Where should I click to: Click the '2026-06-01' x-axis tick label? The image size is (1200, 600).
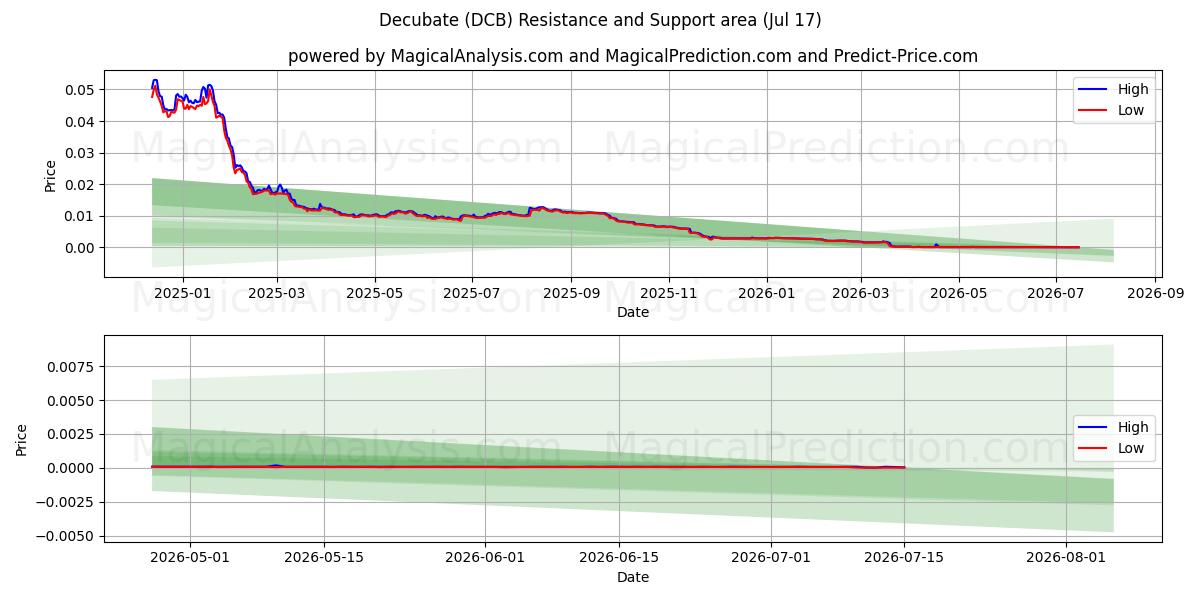486,558
